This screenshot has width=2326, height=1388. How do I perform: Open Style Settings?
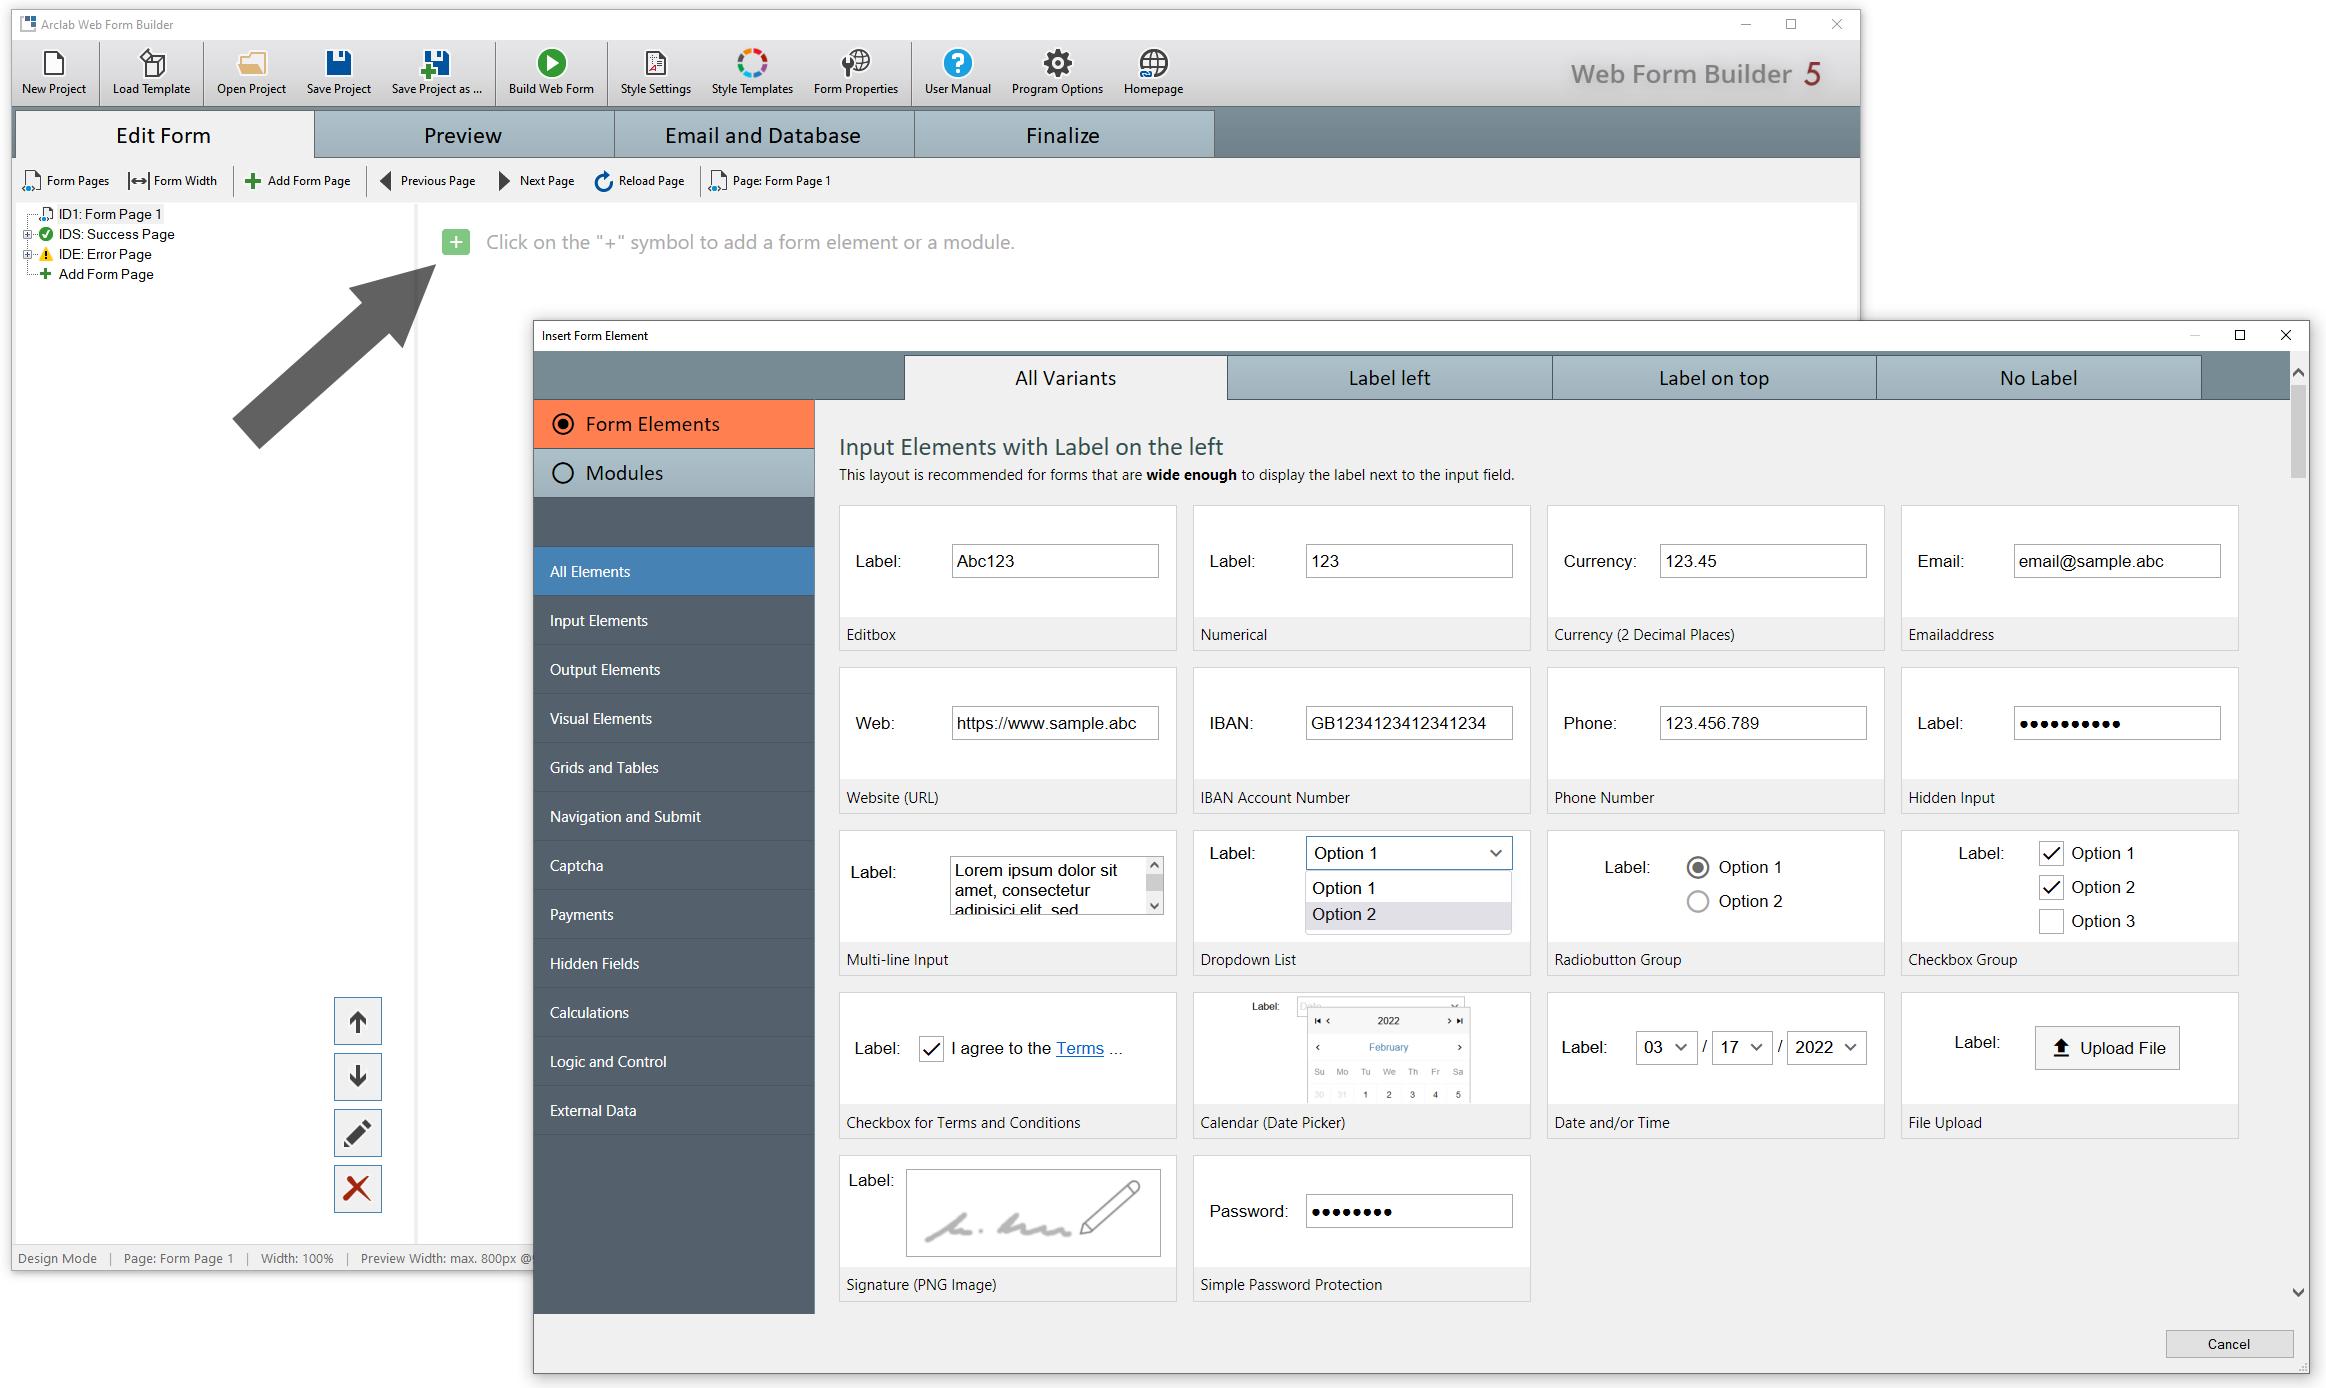click(655, 73)
